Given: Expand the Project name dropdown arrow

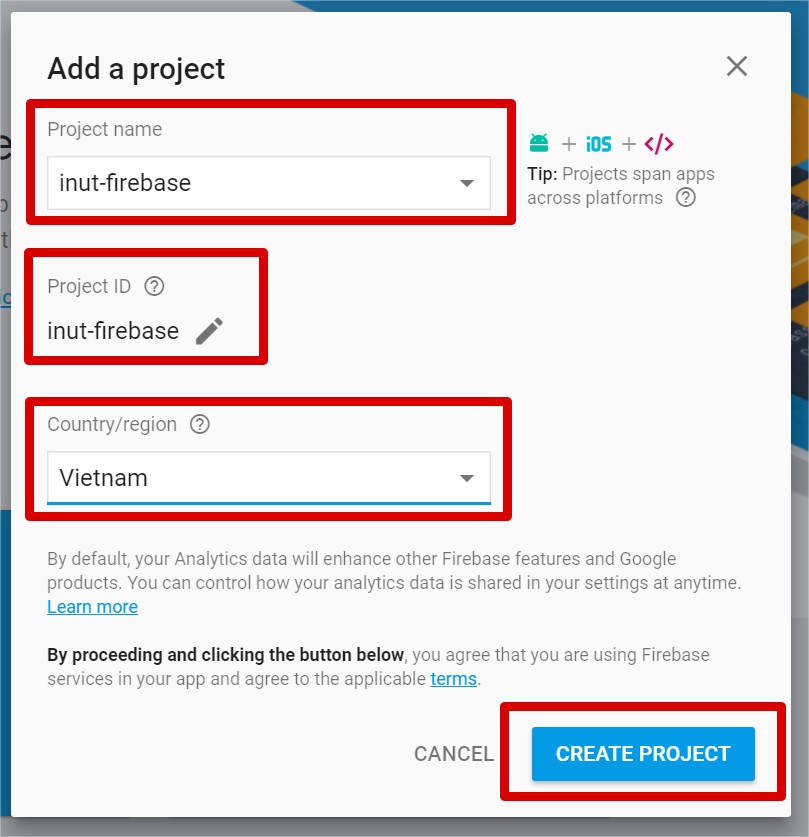Looking at the screenshot, I should point(466,183).
